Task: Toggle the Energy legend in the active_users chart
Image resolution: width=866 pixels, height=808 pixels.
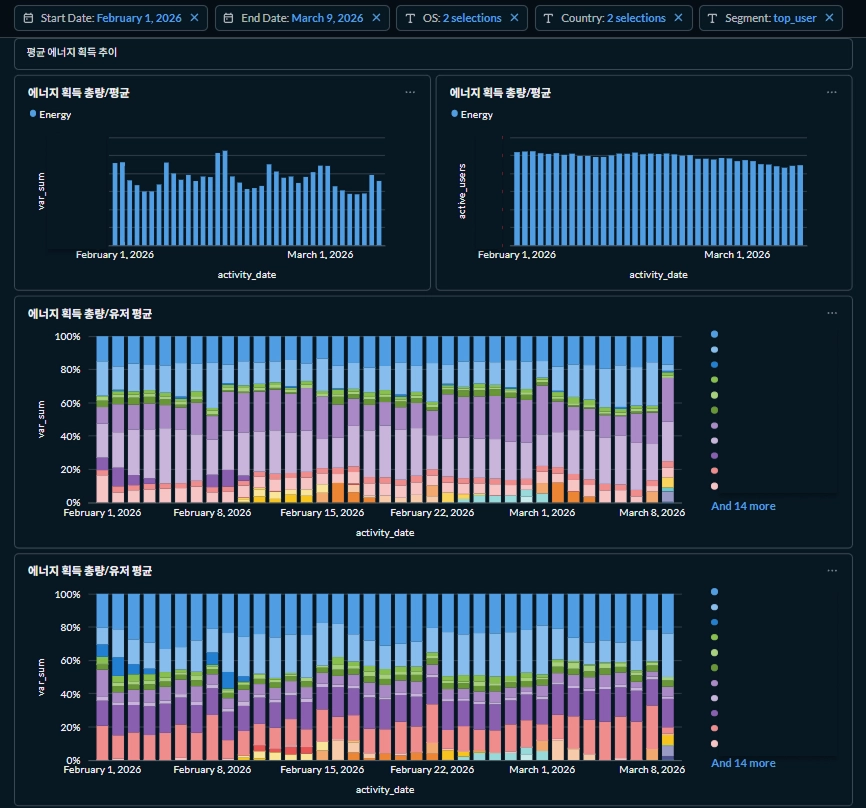Action: point(474,114)
